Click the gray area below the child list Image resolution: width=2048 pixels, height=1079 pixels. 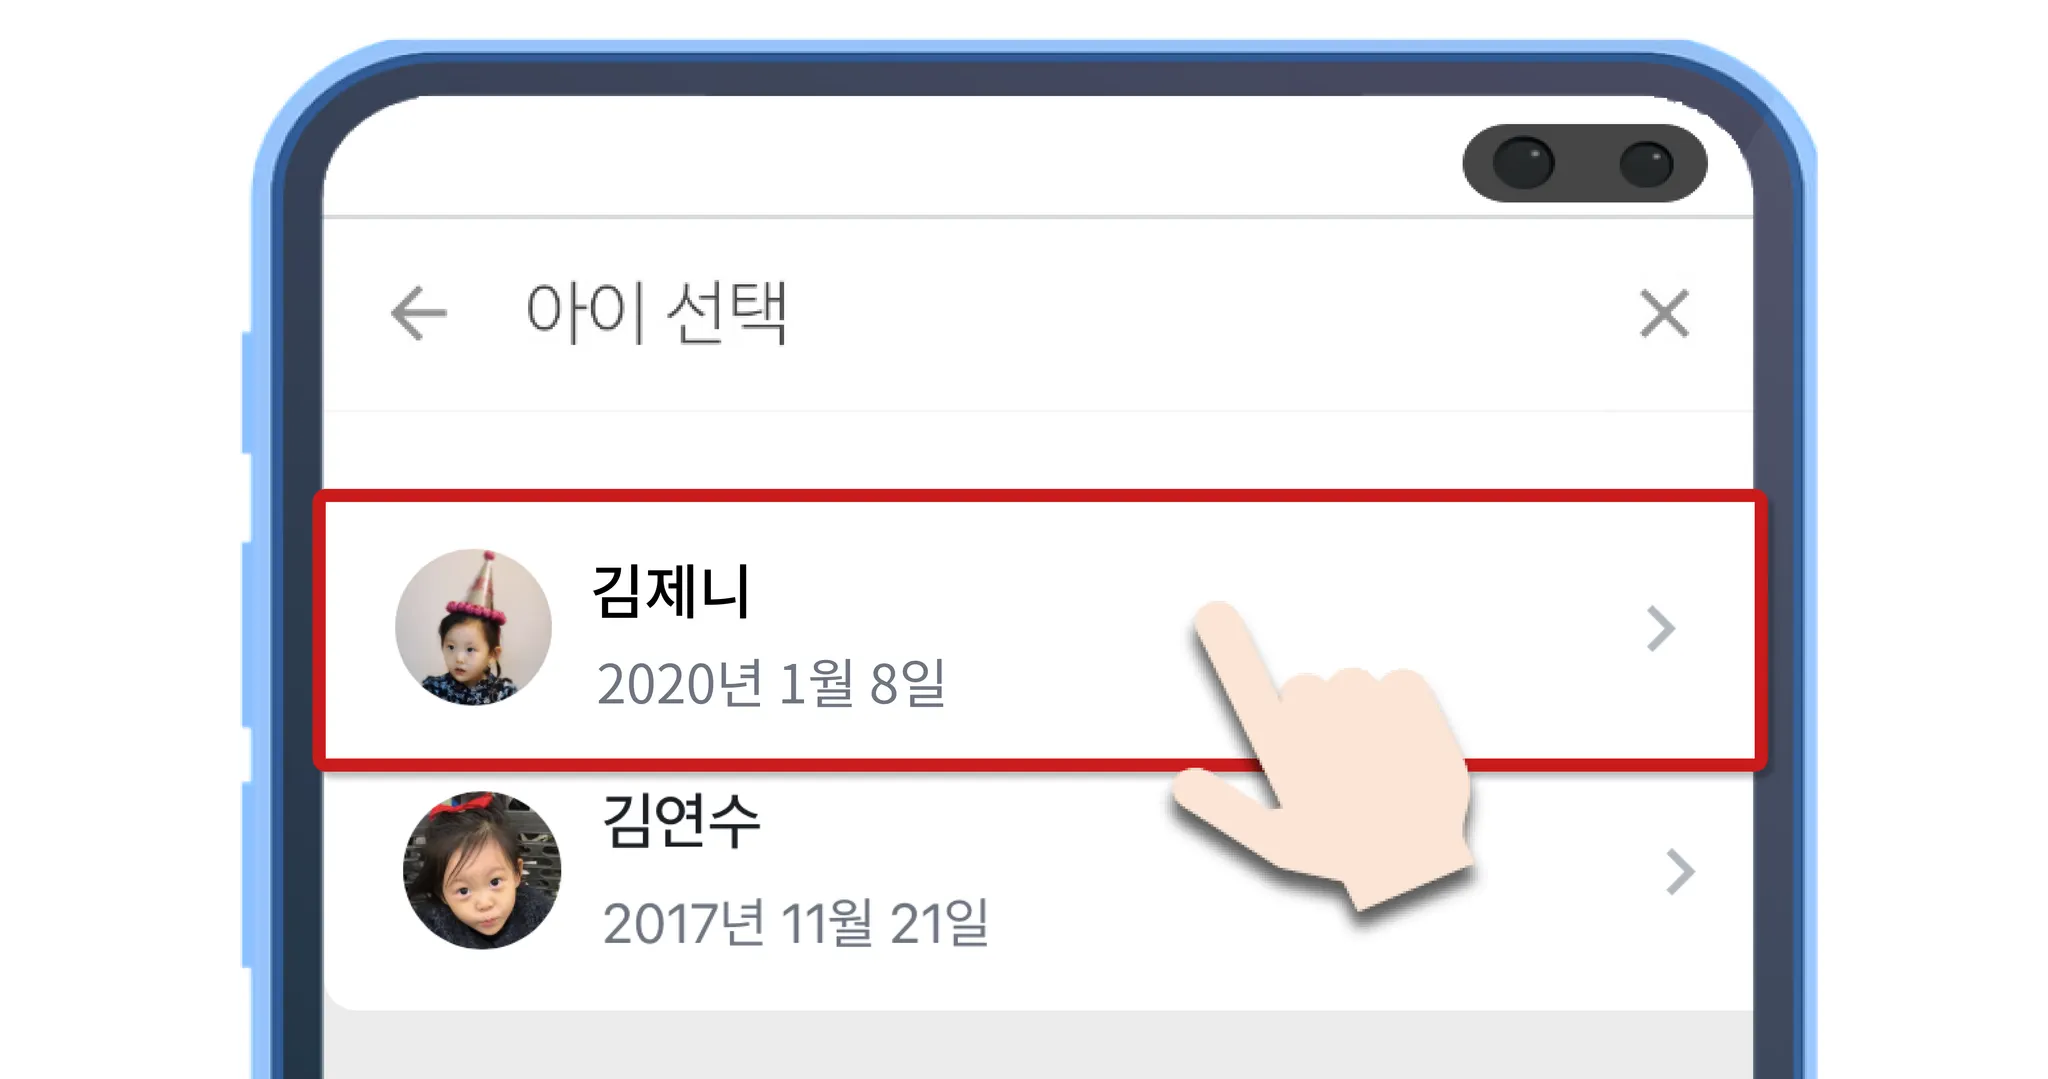point(1038,1045)
